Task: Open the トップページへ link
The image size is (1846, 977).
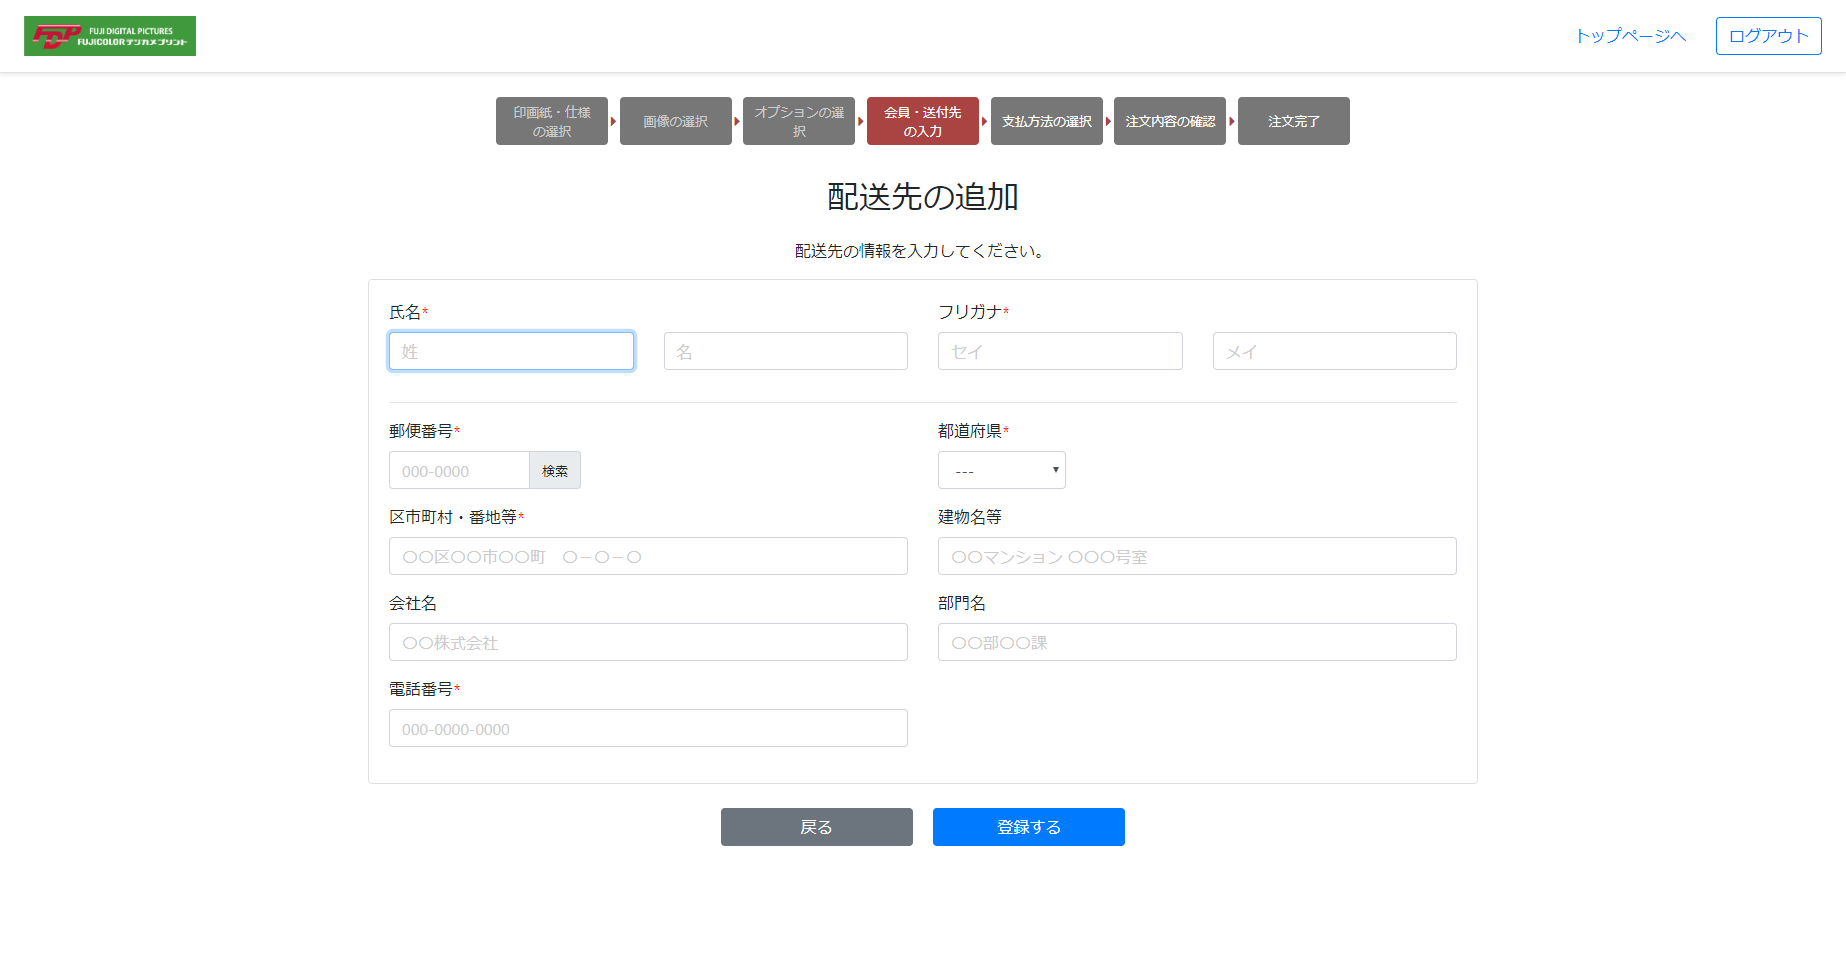Action: [1631, 36]
